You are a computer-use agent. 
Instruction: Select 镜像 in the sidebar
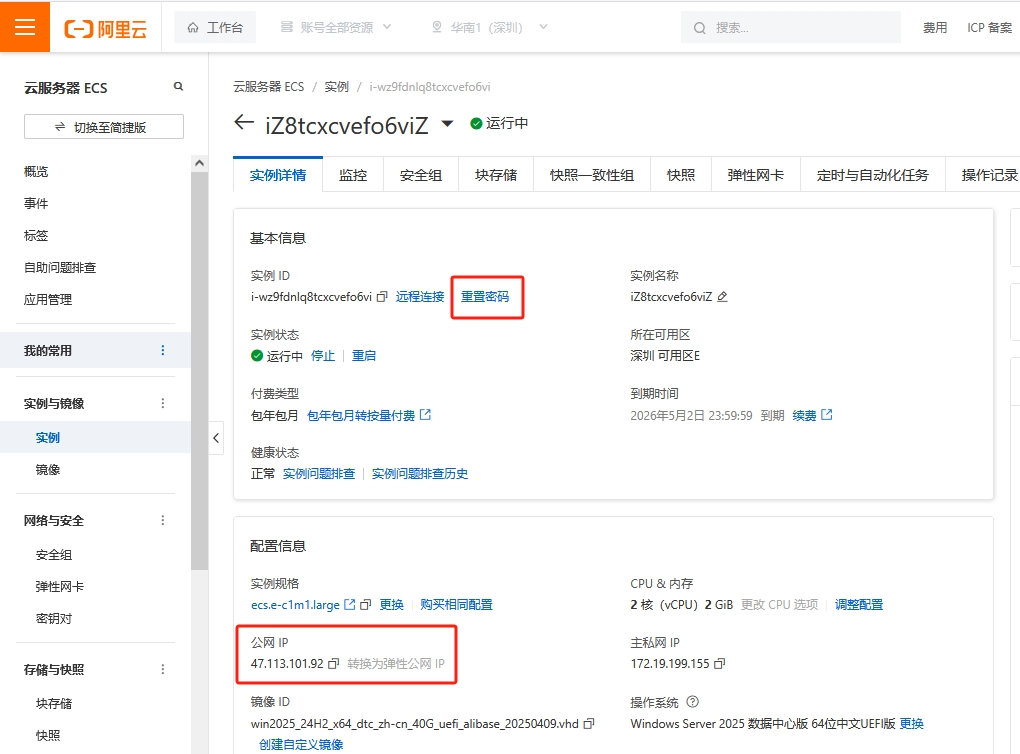click(47, 470)
